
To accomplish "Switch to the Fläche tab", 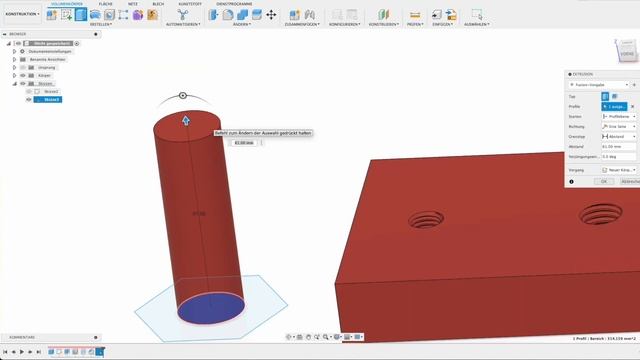I will pyautogui.click(x=105, y=4).
